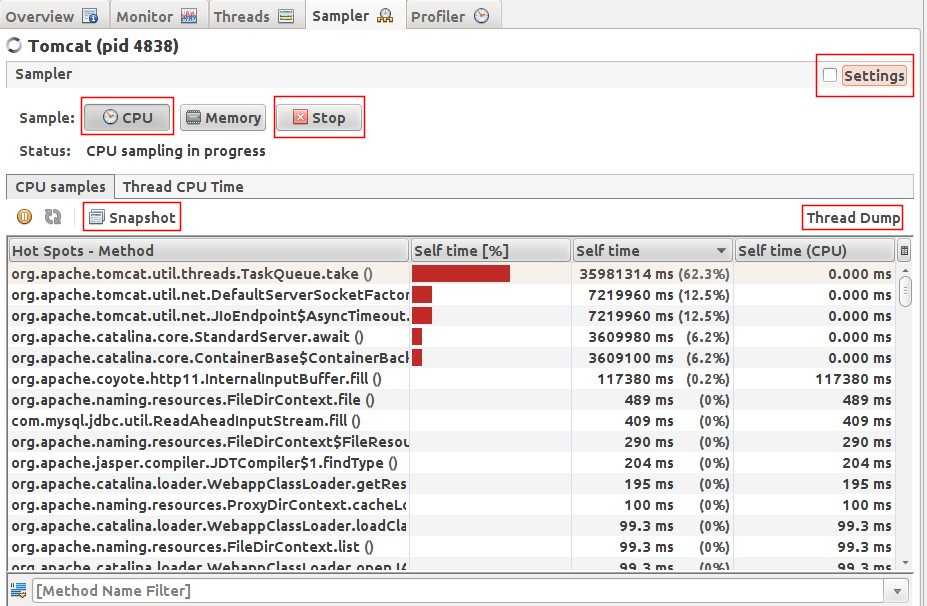The image size is (927, 606).
Task: Click into the Method Name Filter field
Action: pos(458,591)
